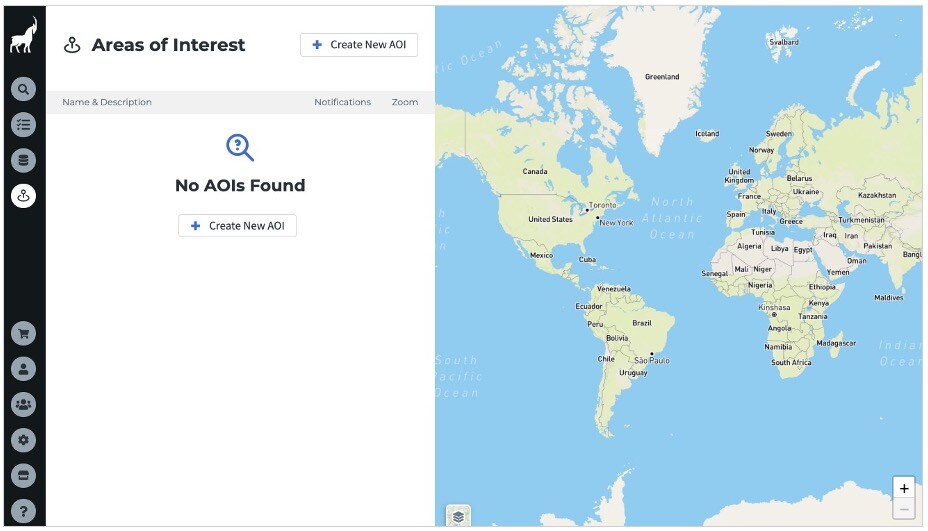Click the Notifications column header
This screenshot has width=928, height=531.
click(342, 102)
